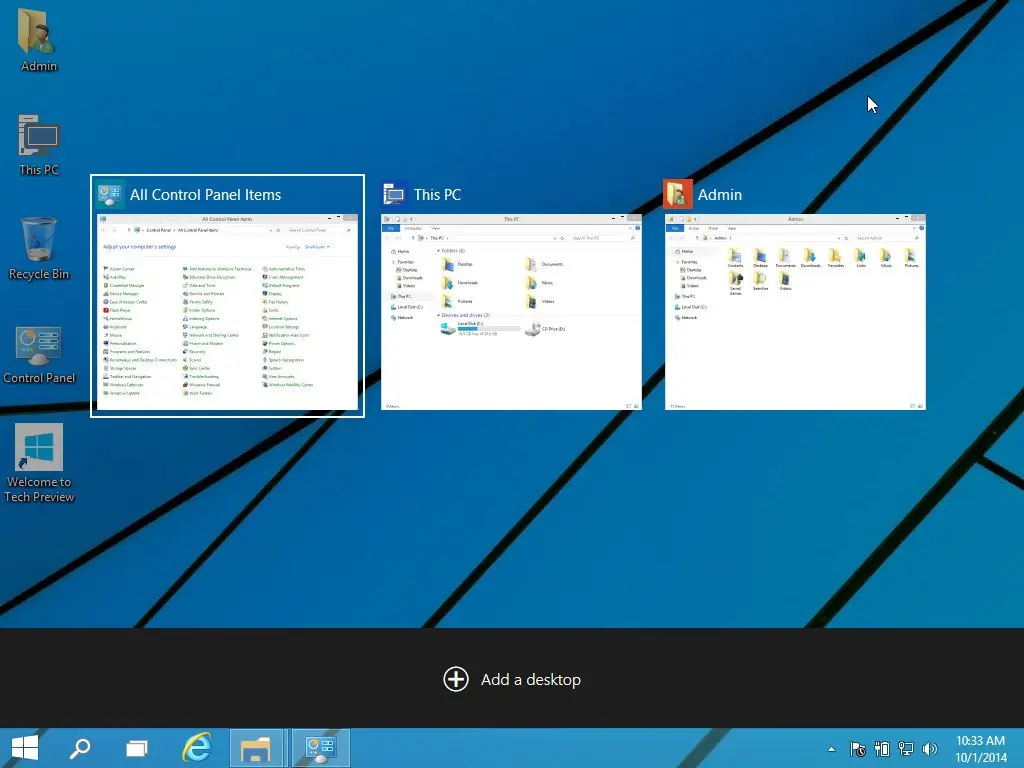Switch to Control Panel taskbar button

(320, 748)
